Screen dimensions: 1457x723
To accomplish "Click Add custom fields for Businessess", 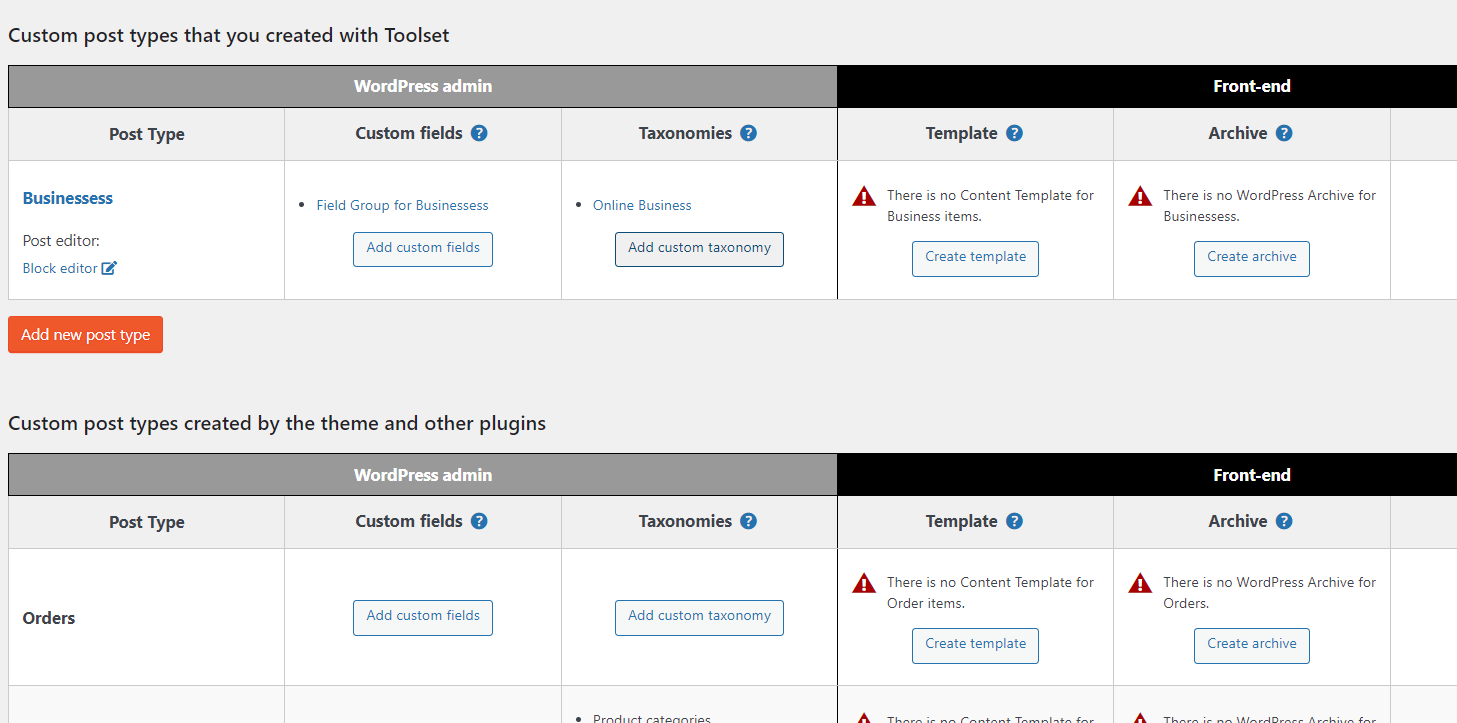I will coord(423,248).
